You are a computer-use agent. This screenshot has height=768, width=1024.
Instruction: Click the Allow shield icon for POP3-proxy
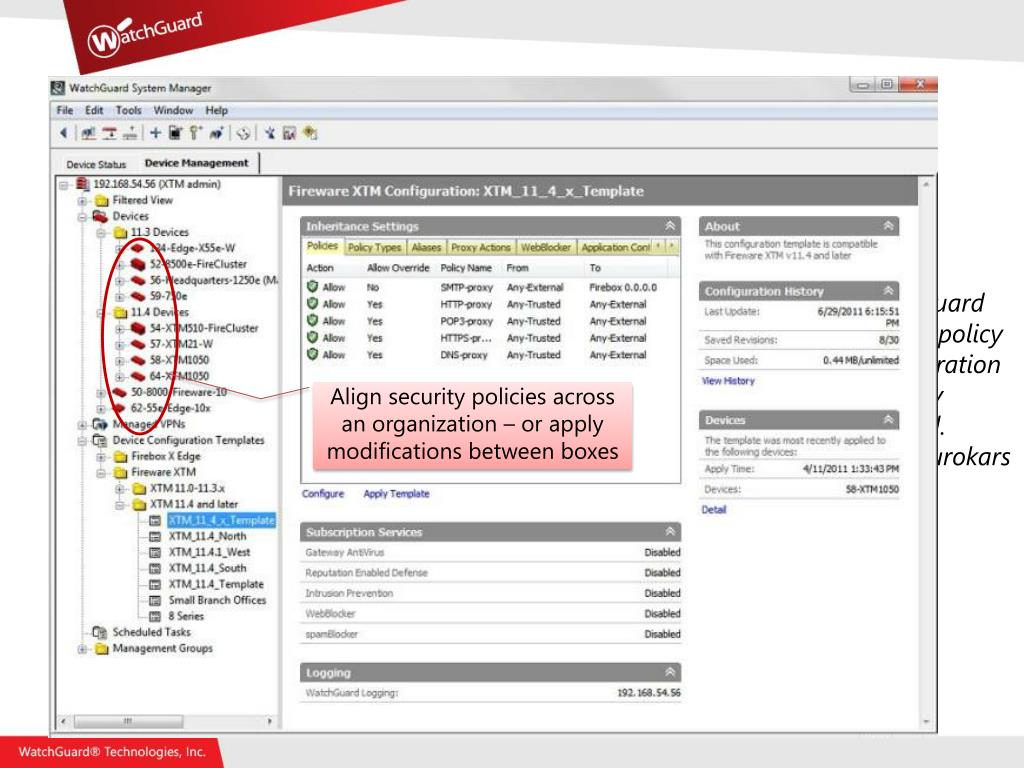pos(313,321)
